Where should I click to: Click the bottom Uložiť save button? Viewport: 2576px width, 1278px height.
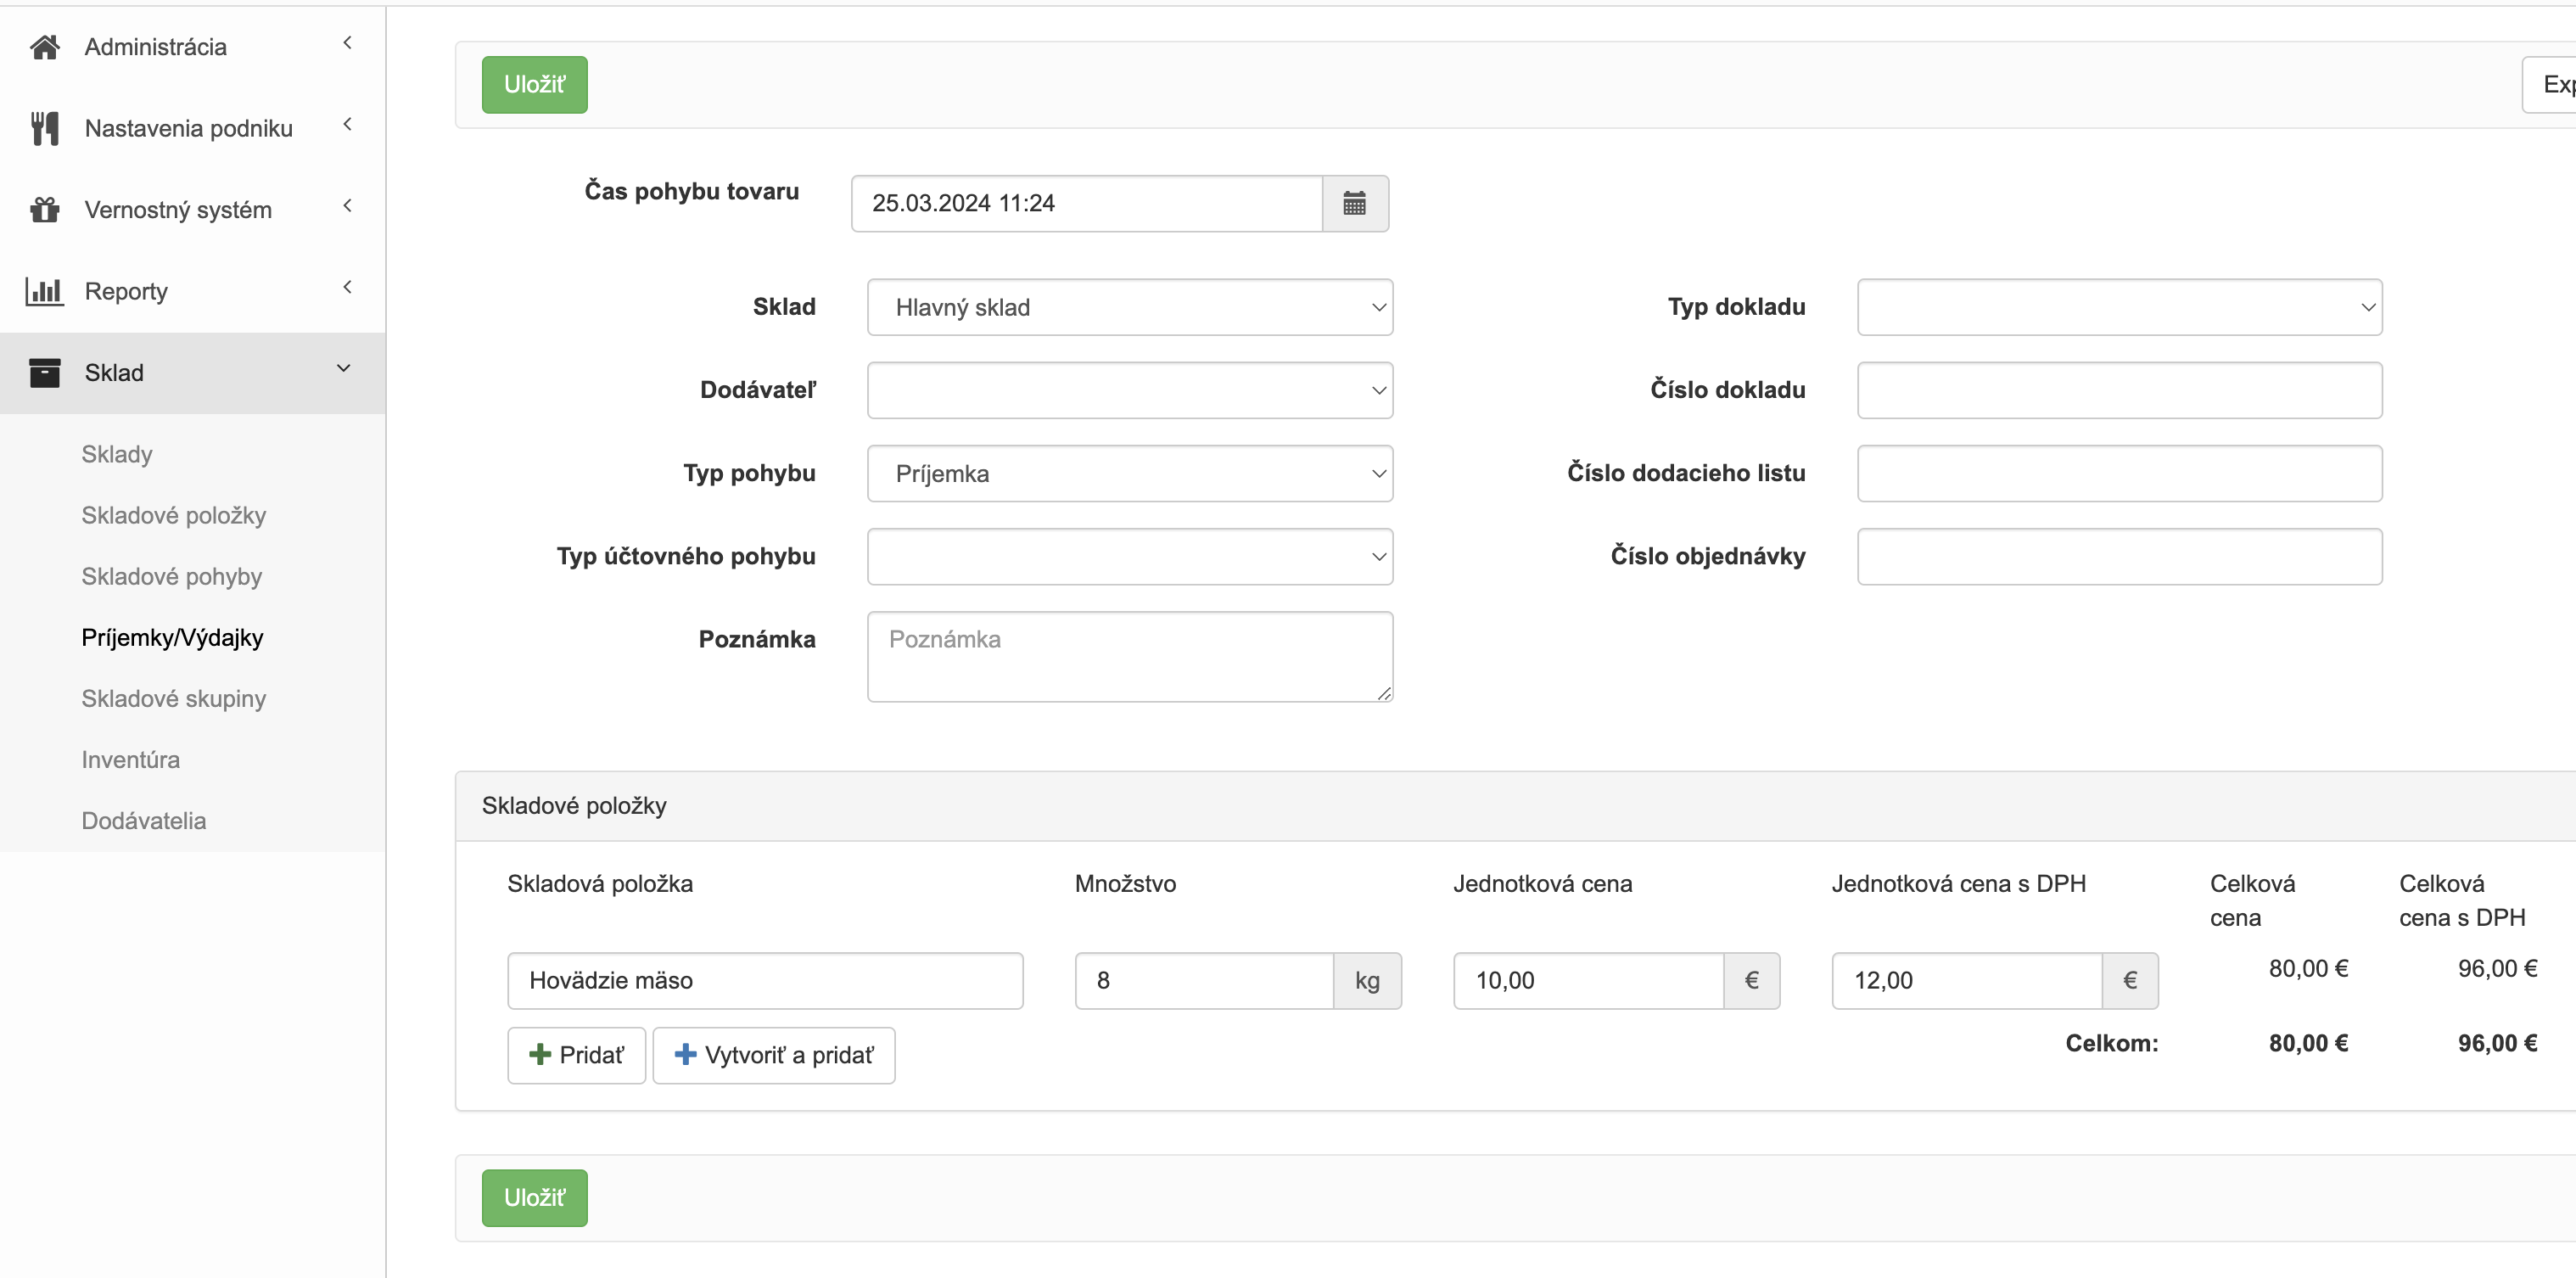point(534,1197)
